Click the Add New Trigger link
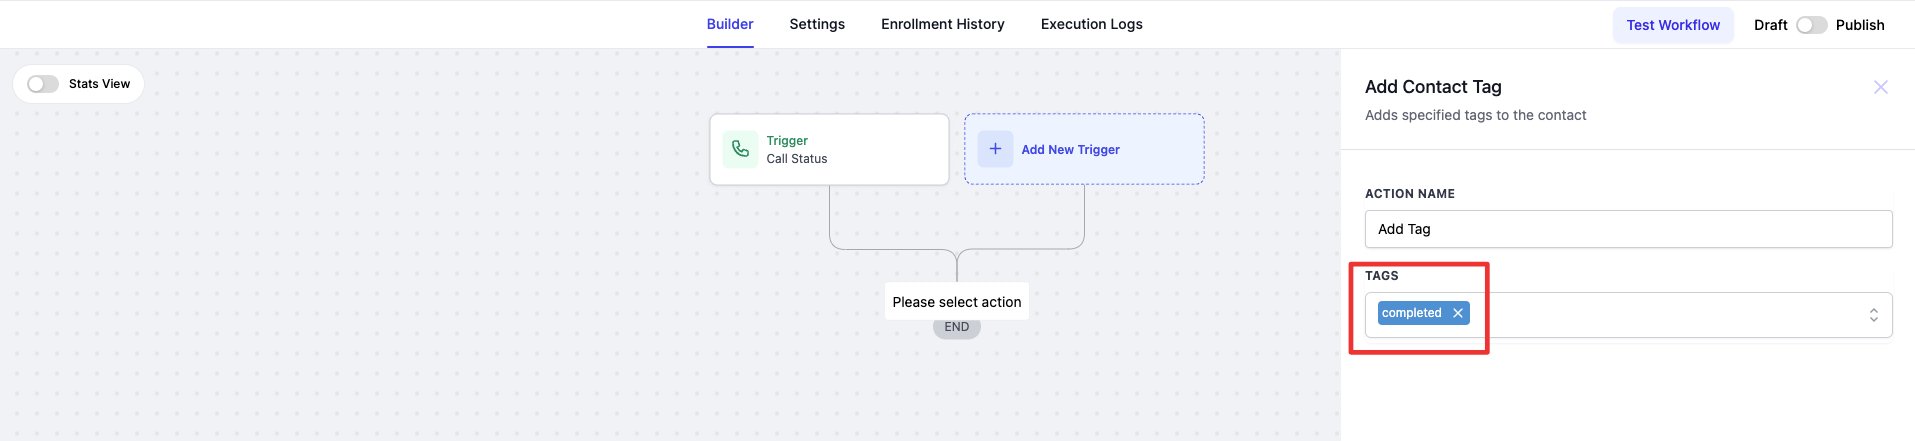Image resolution: width=1915 pixels, height=441 pixels. (x=1070, y=150)
